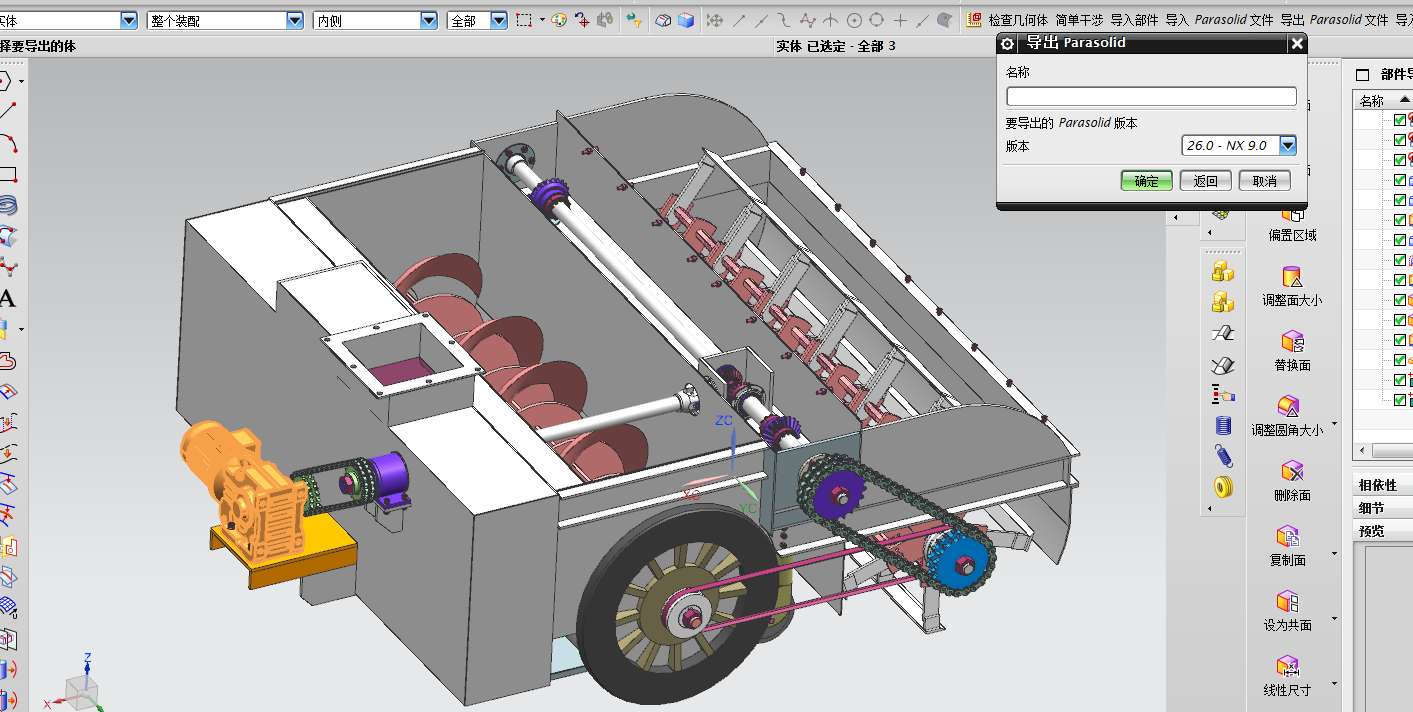Expand the arrow next to 设为共面

(1334, 619)
